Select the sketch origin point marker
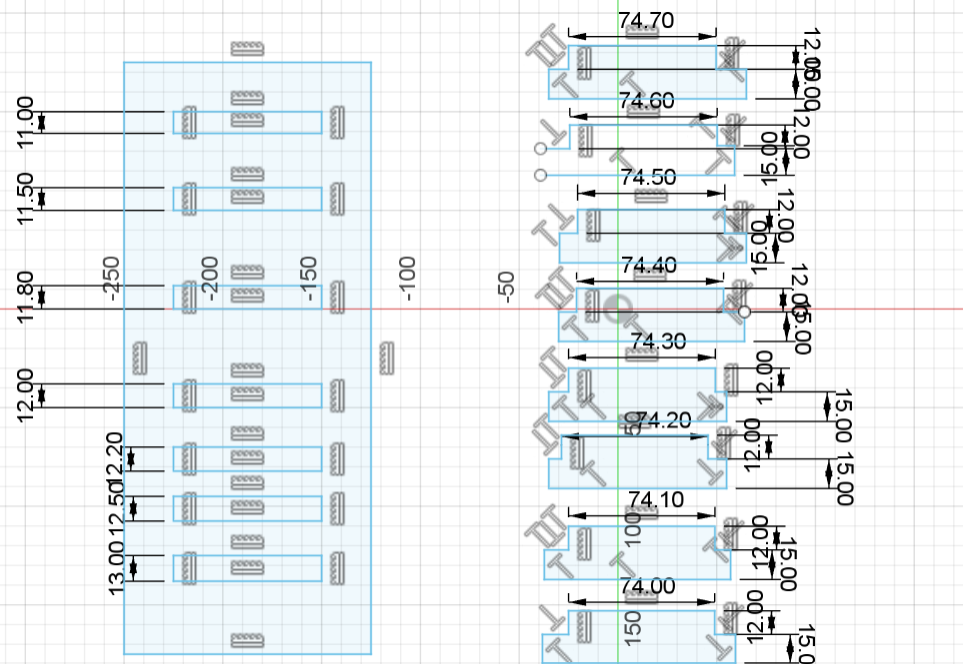Screen dimensions: 963x664 pyautogui.click(x=619, y=309)
